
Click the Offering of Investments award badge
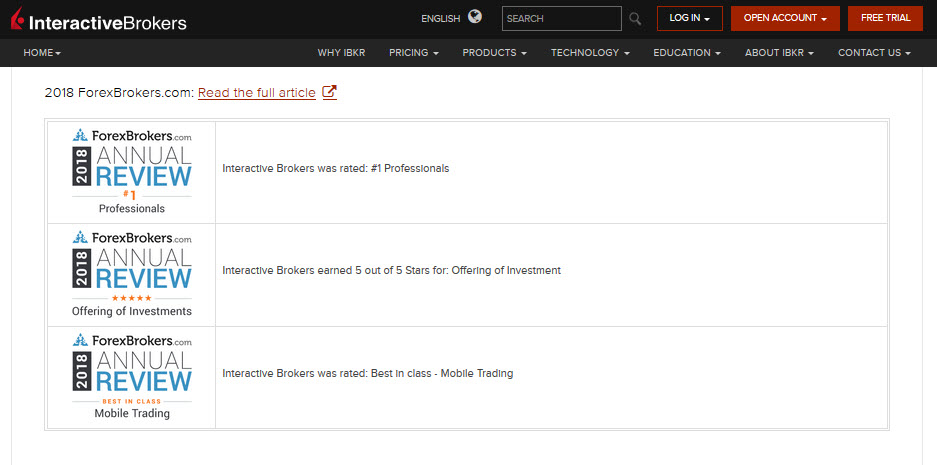tap(131, 274)
